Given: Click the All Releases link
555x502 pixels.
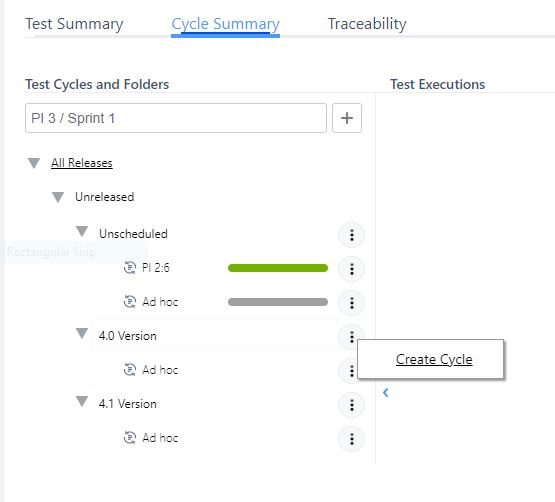Looking at the screenshot, I should point(82,163).
